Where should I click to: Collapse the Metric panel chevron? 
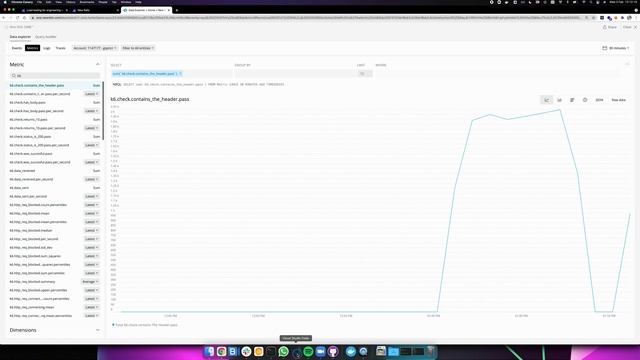point(98,64)
